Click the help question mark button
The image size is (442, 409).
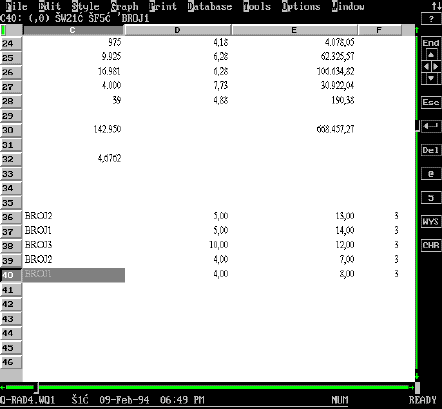point(431,19)
